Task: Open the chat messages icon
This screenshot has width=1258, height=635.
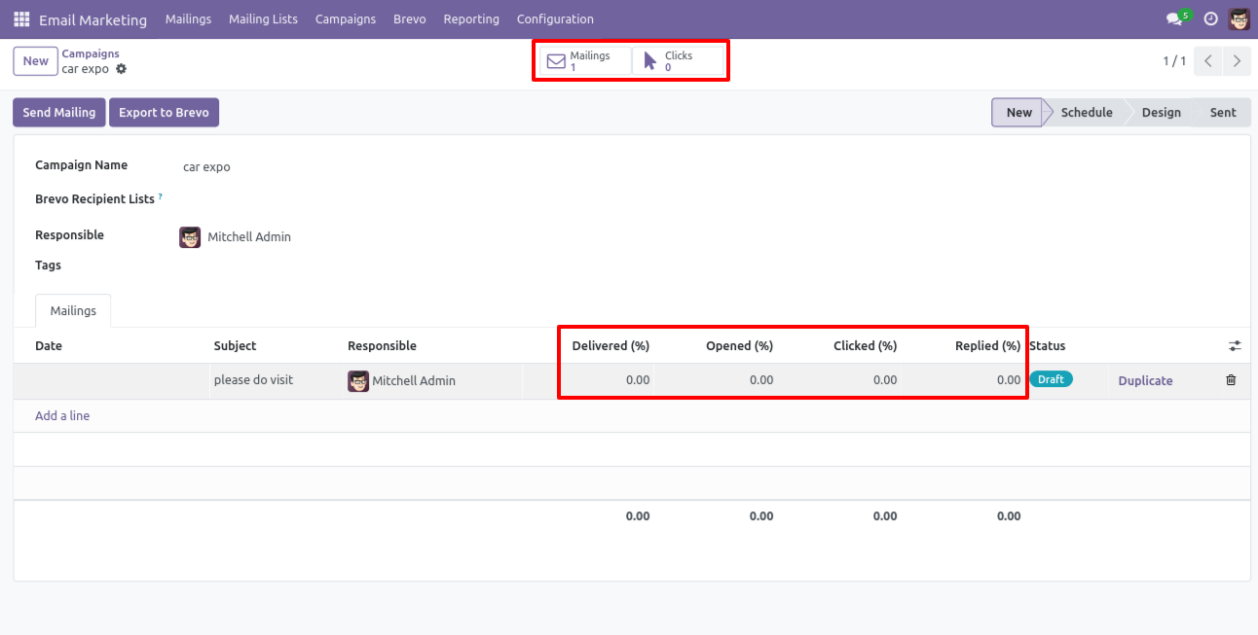Action: point(1174,19)
